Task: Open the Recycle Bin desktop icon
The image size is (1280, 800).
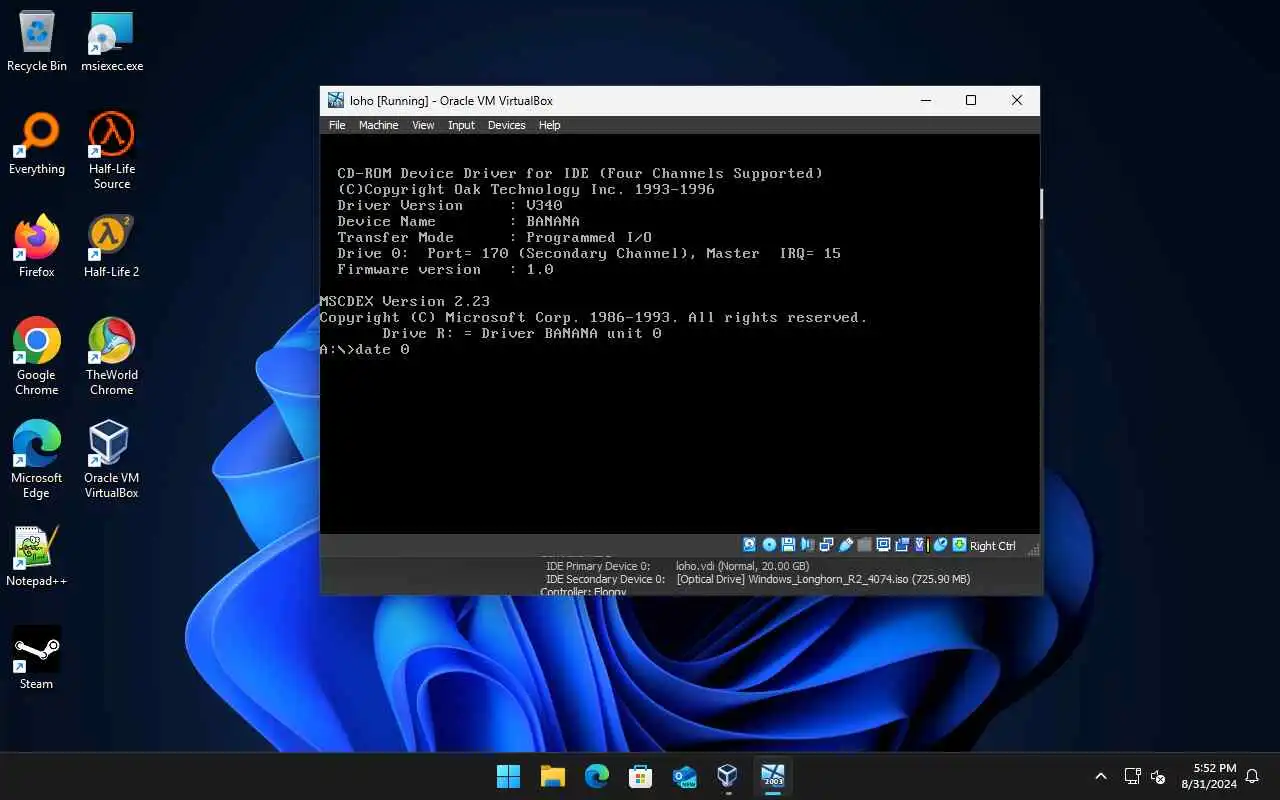Action: pyautogui.click(x=37, y=42)
